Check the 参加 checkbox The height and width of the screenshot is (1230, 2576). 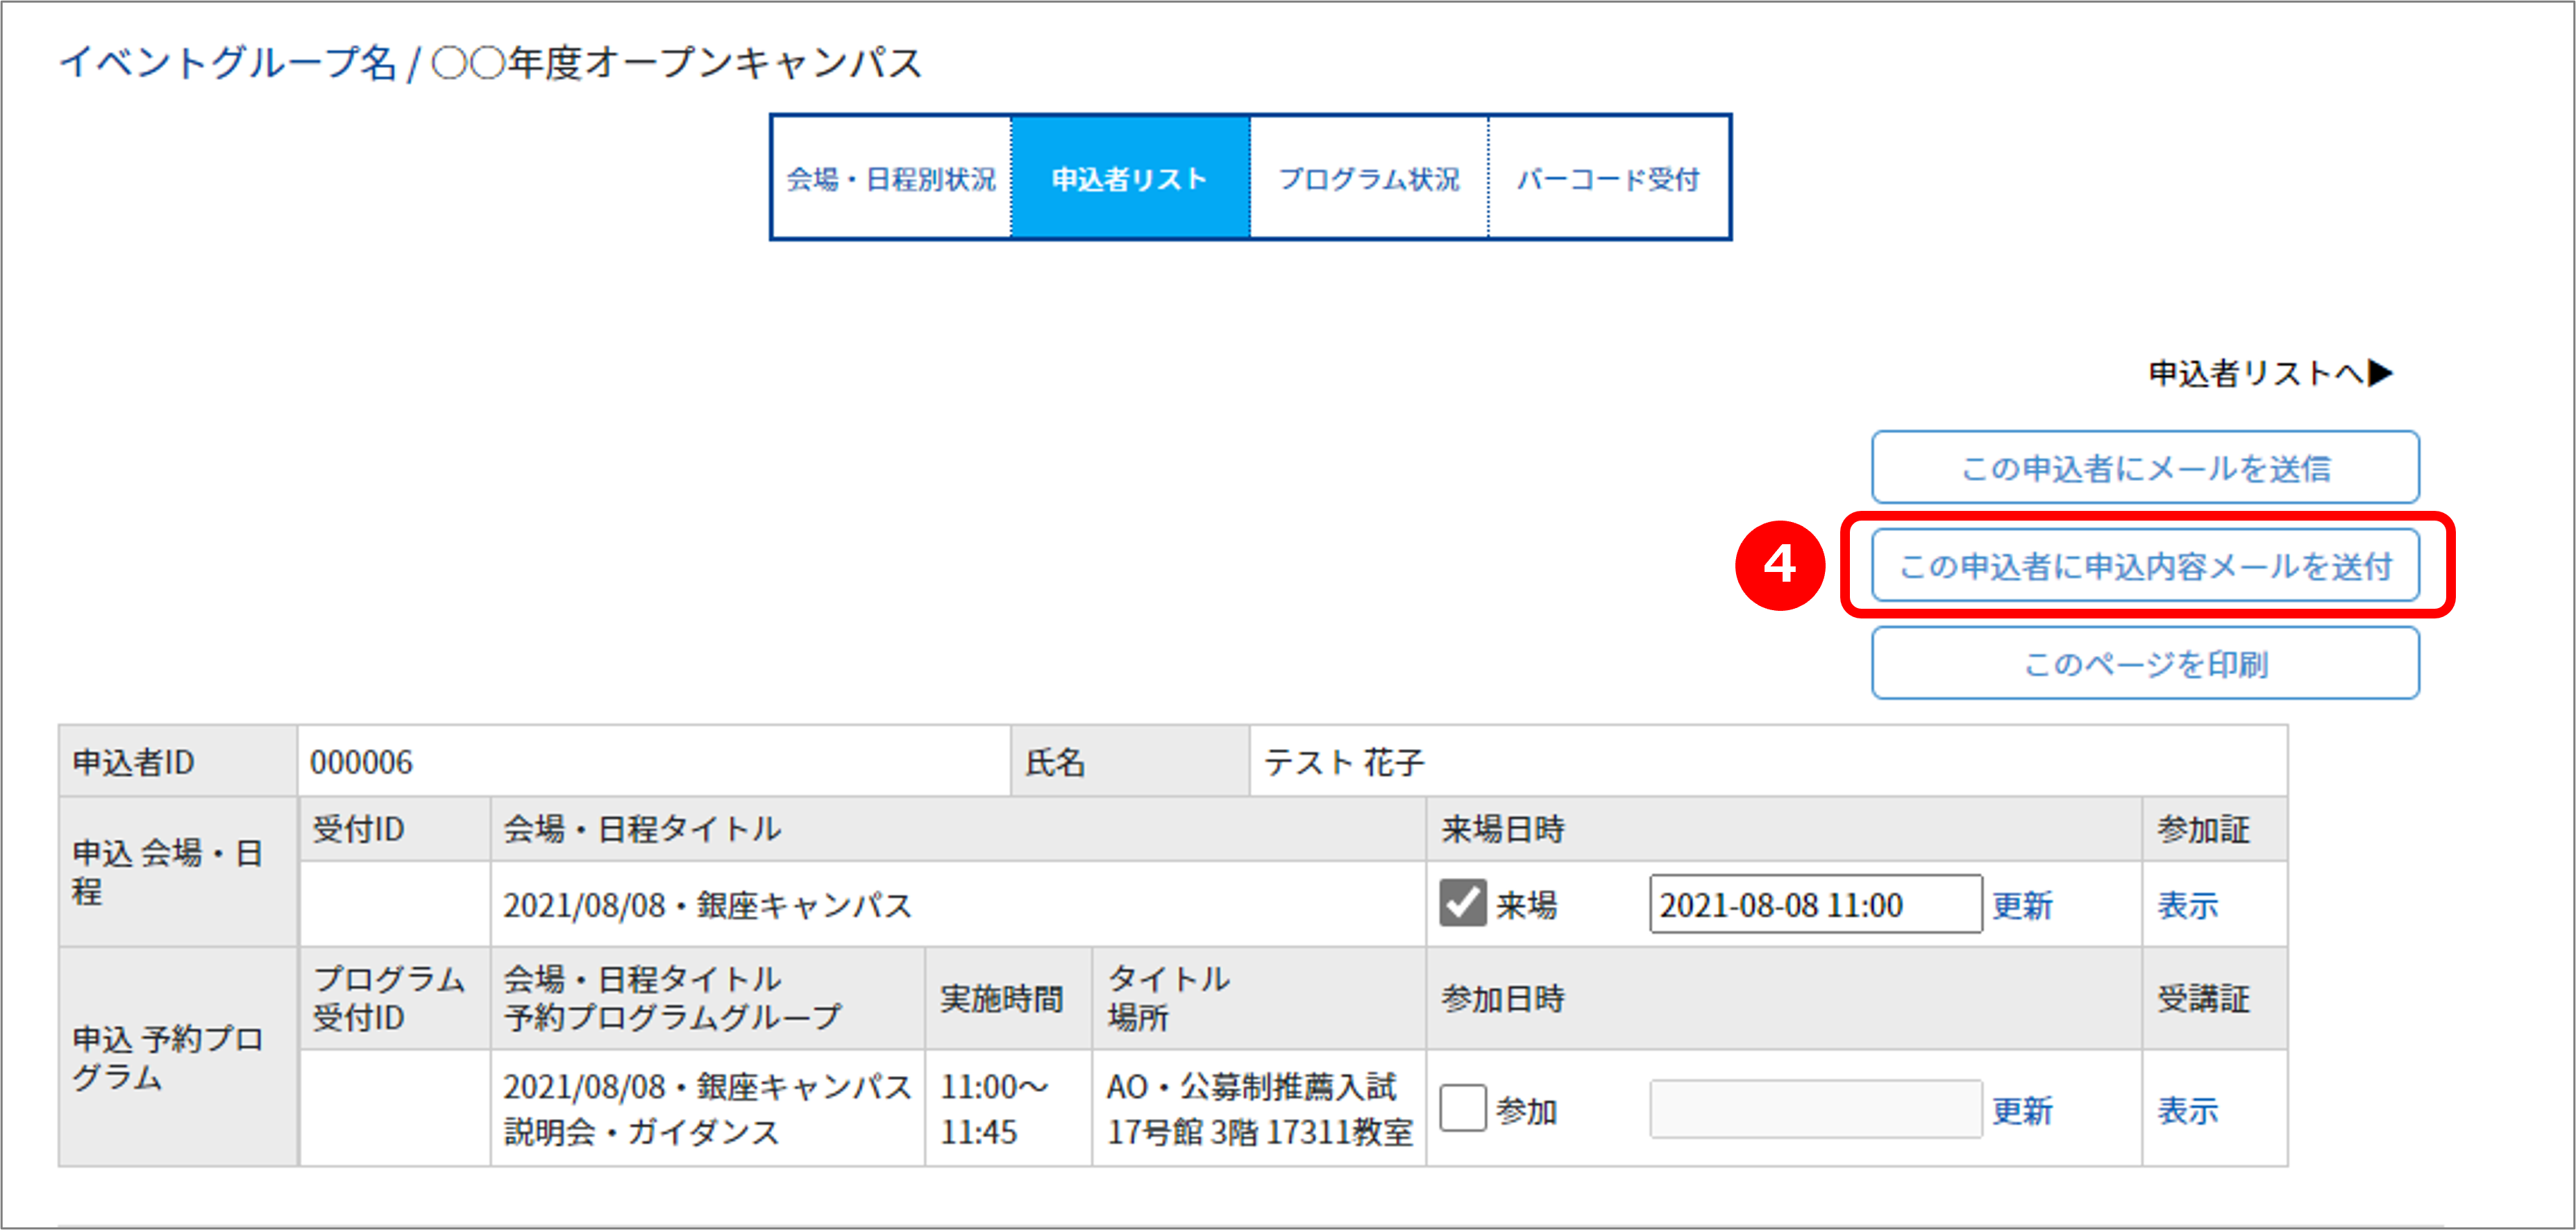click(x=1462, y=1108)
